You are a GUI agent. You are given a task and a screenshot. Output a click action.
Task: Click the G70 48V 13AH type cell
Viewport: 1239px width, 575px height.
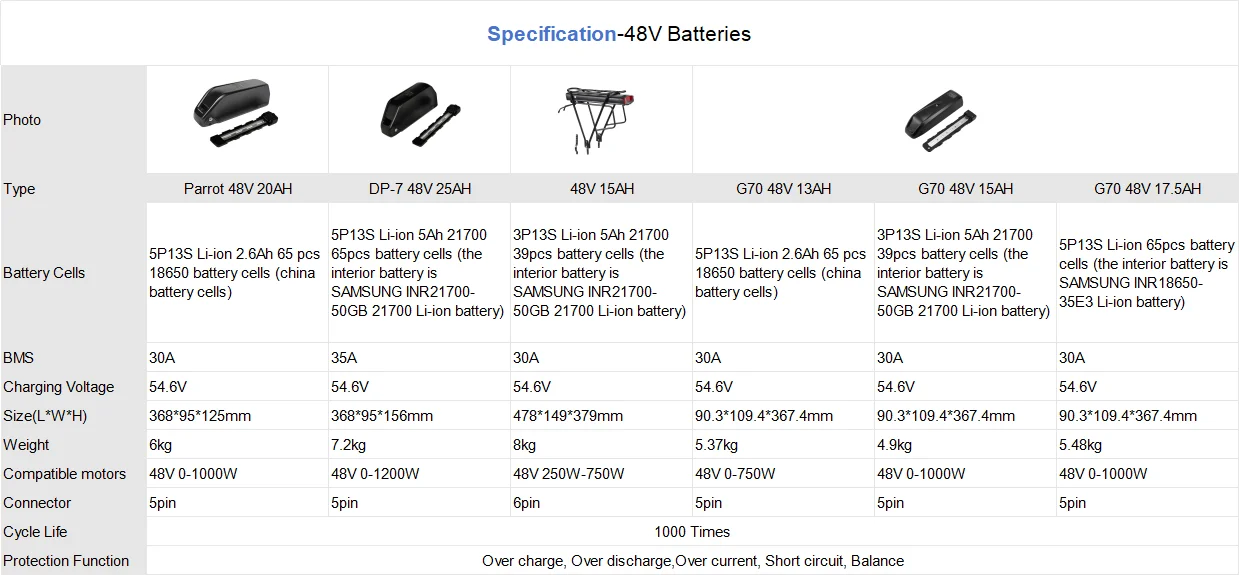(784, 188)
